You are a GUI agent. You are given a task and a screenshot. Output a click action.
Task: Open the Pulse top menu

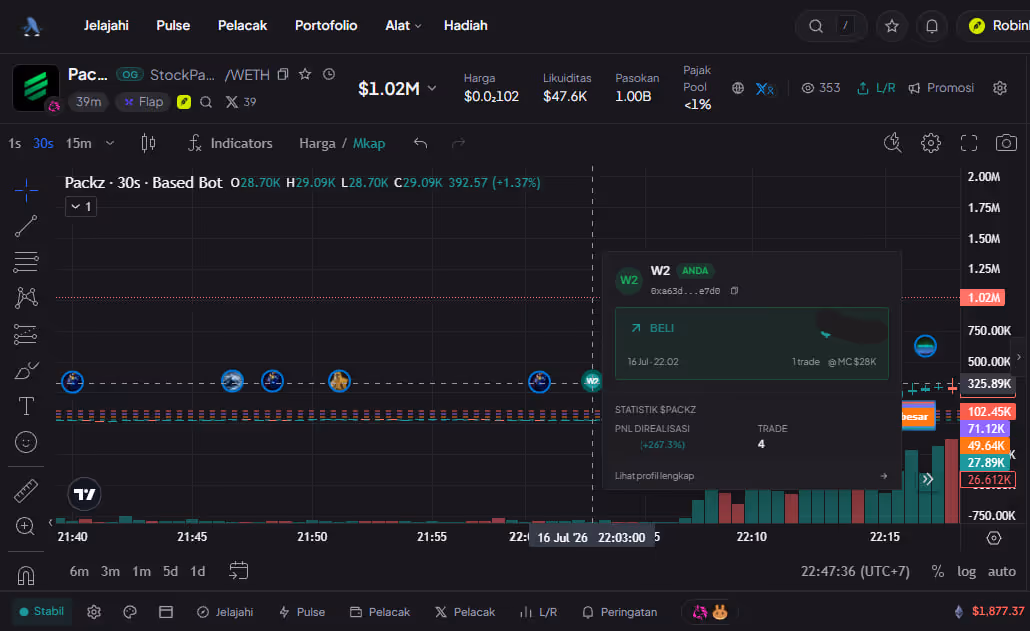coord(173,26)
